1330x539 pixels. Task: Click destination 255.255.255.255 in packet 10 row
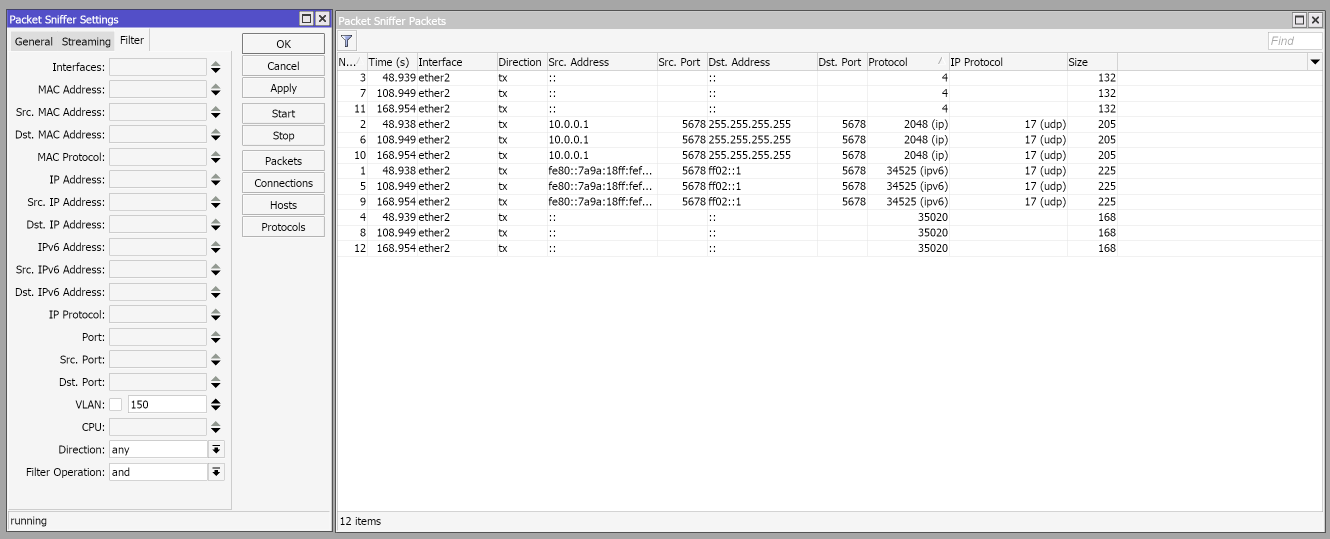[x=750, y=155]
